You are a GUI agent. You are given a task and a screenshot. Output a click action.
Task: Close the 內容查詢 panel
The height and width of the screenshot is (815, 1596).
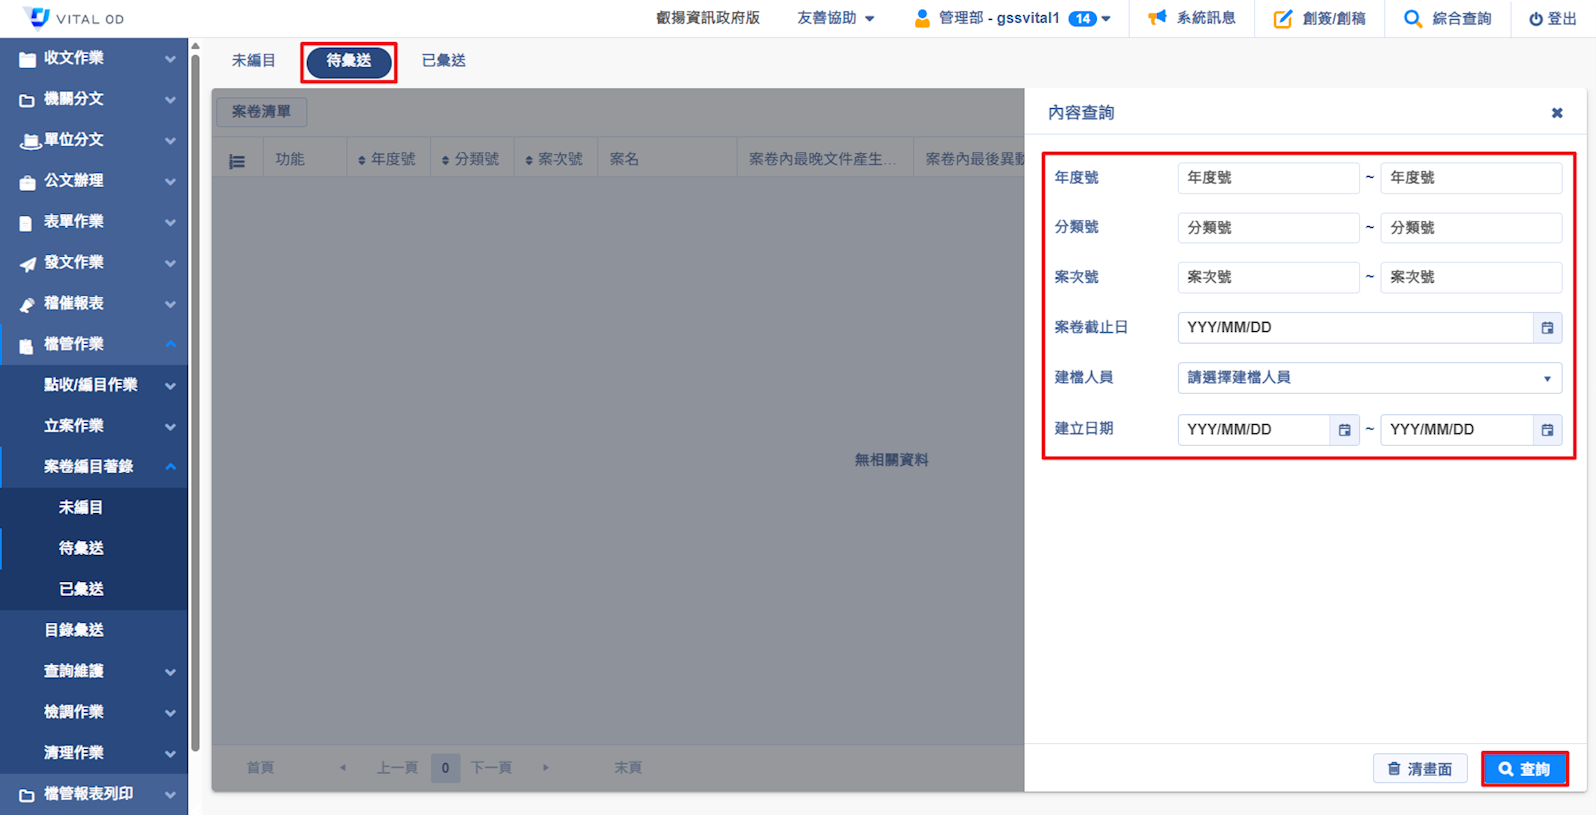1556,113
